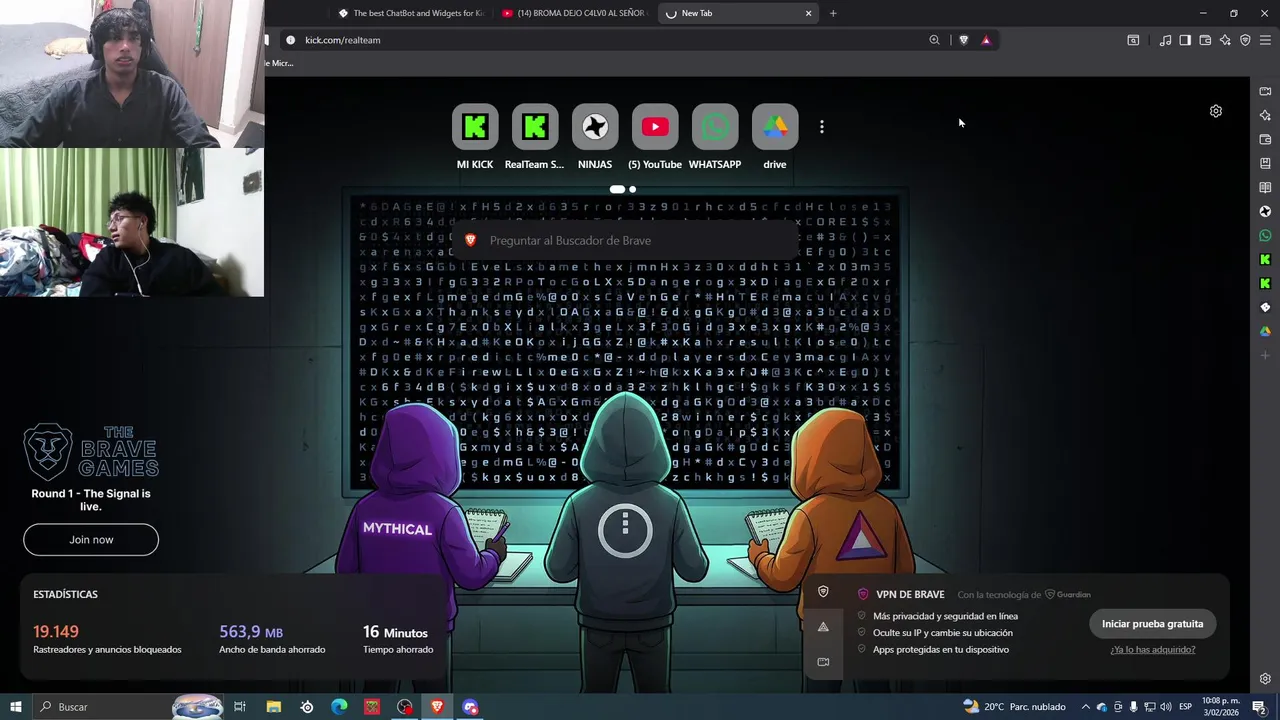Screen dimensions: 1280x720
Task: Open Wallet panel in sidebar
Action: (1265, 139)
